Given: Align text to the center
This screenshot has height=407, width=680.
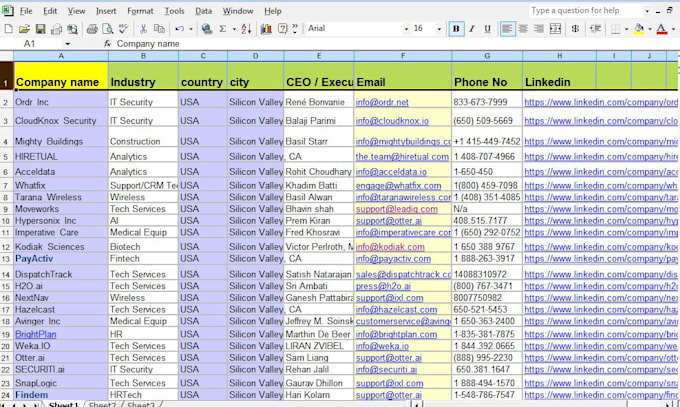Looking at the screenshot, I should [523, 29].
